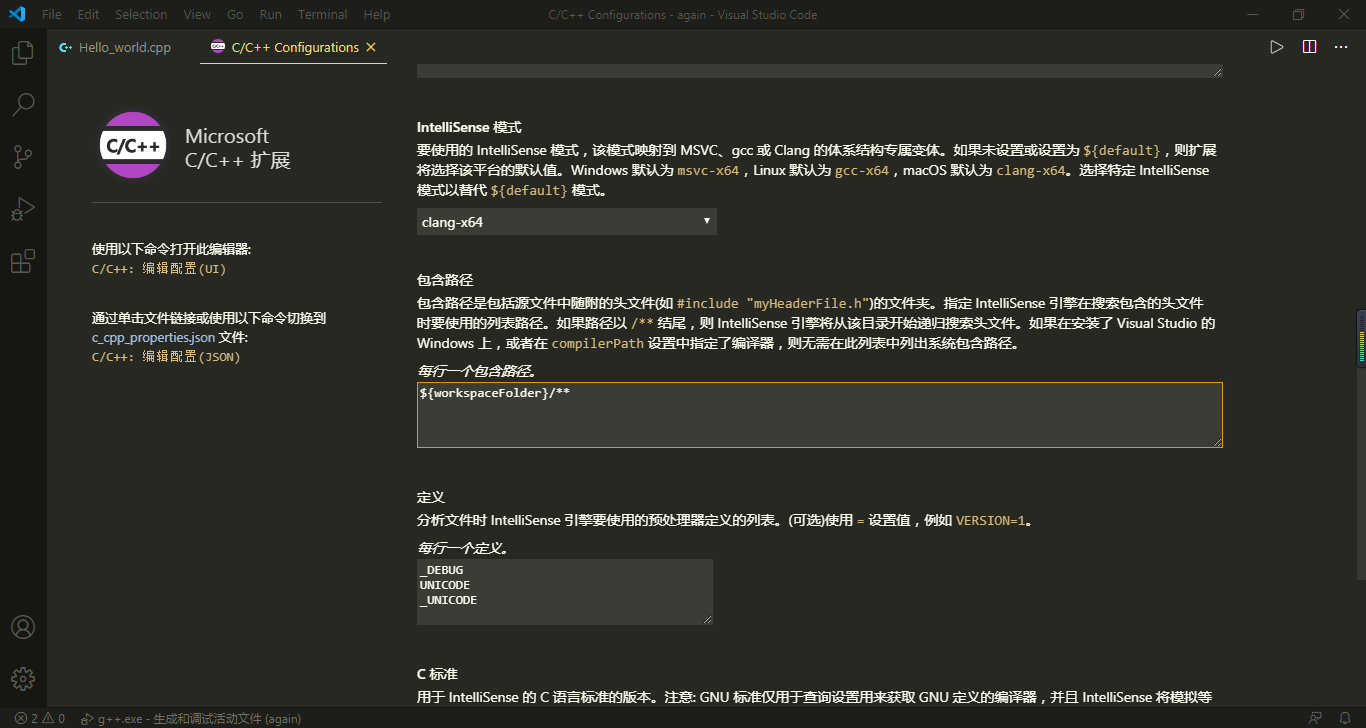
Task: Open the Selection menu
Action: pyautogui.click(x=141, y=15)
